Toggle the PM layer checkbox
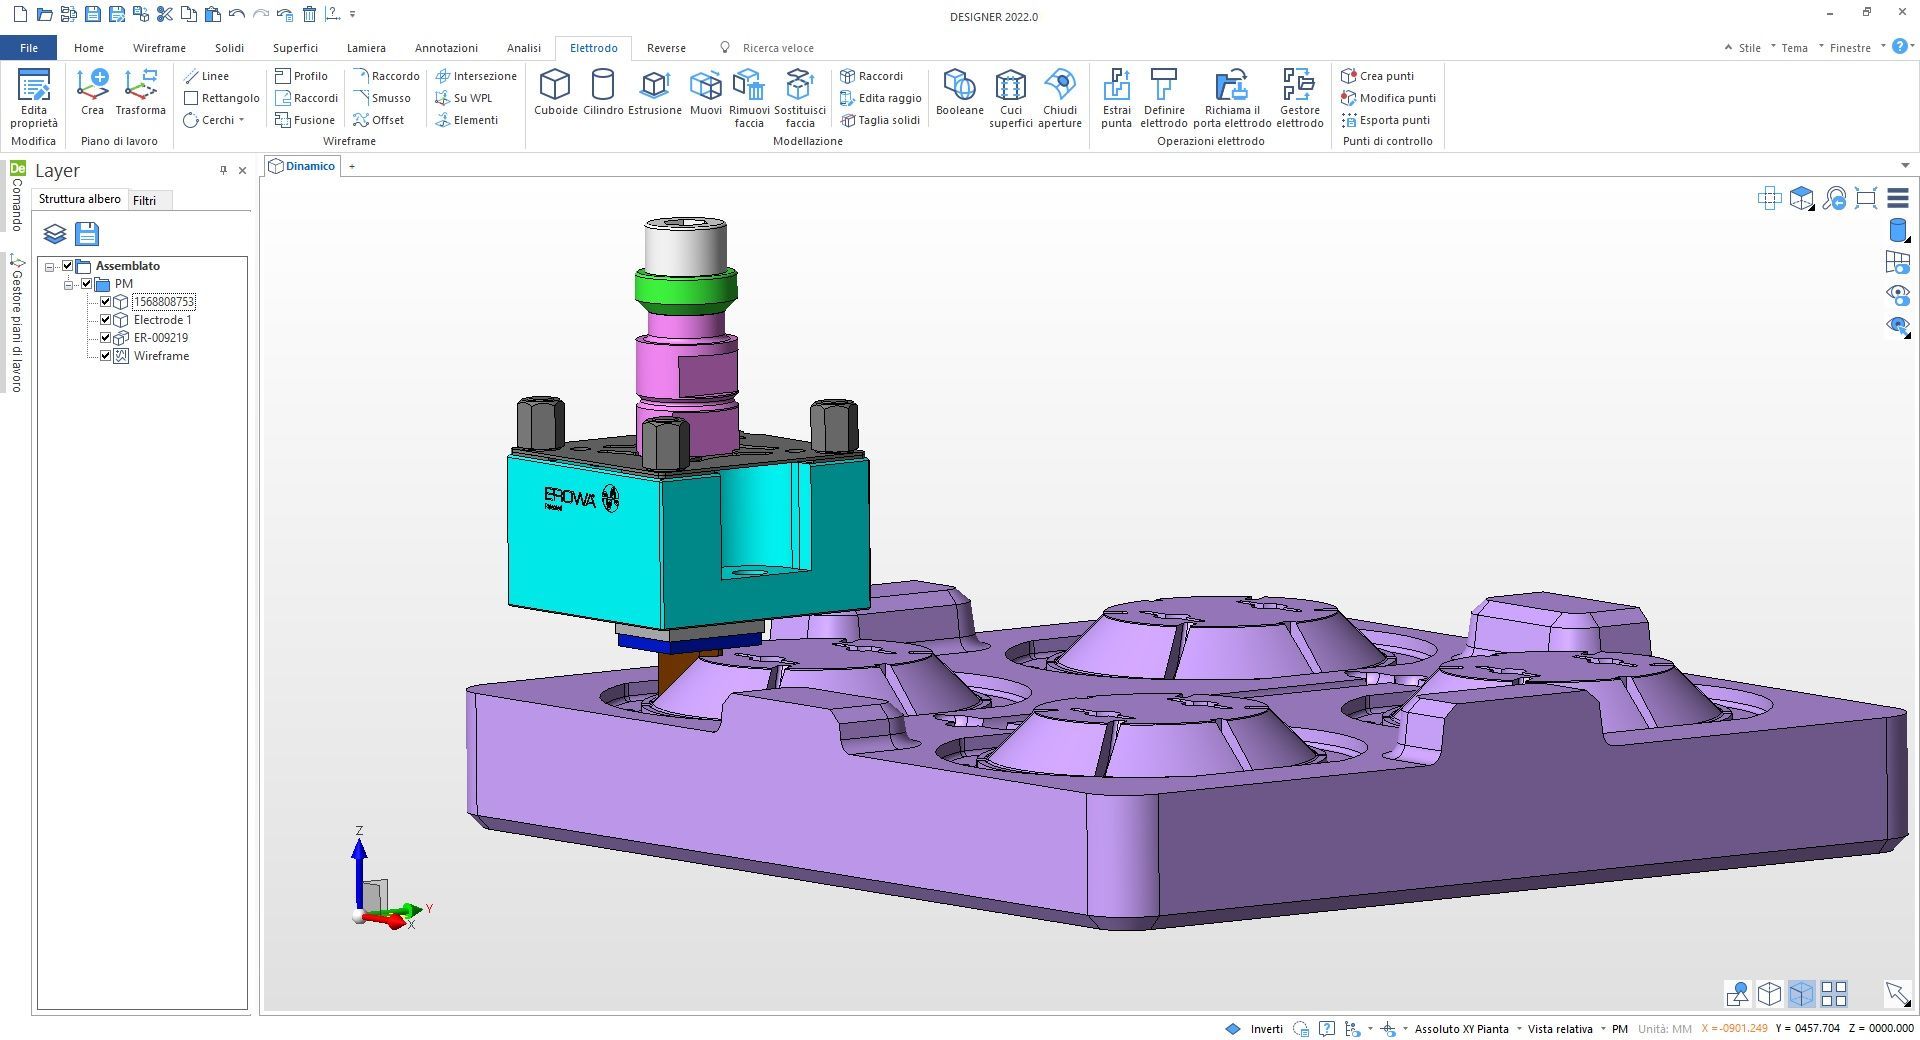Screen dimensions: 1920x1040 click(86, 284)
